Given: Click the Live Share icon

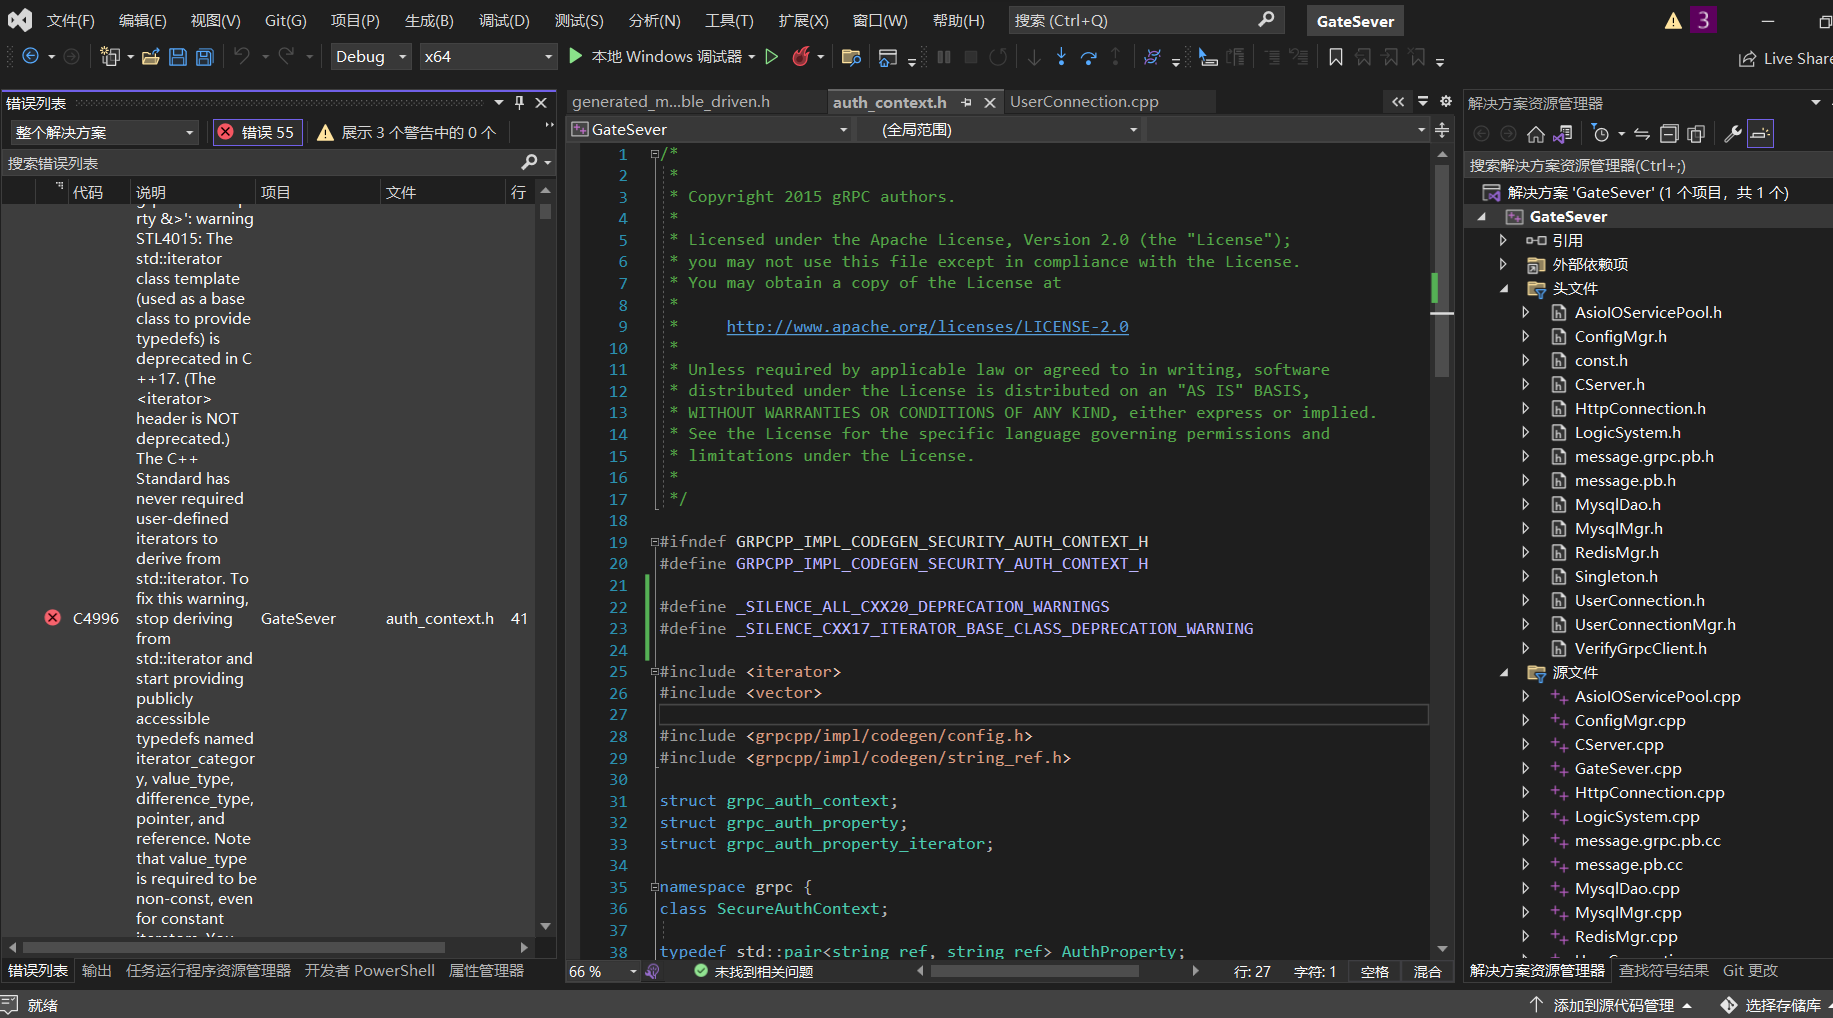Looking at the screenshot, I should [x=1747, y=59].
